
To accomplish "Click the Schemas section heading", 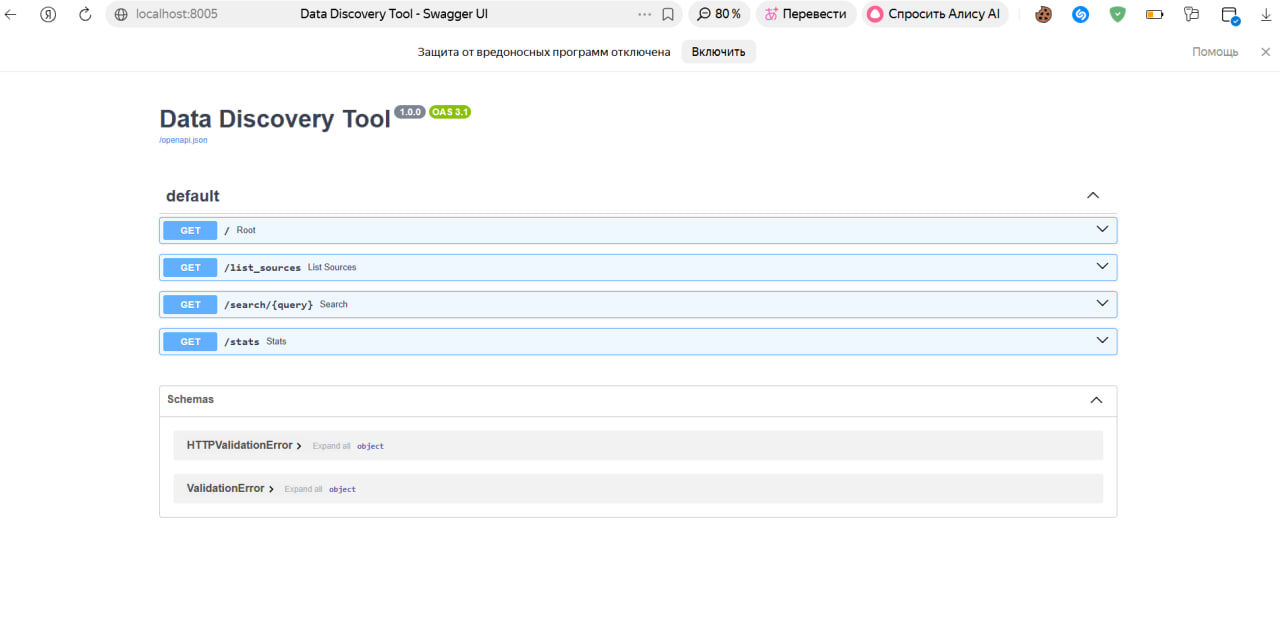I will click(x=190, y=399).
